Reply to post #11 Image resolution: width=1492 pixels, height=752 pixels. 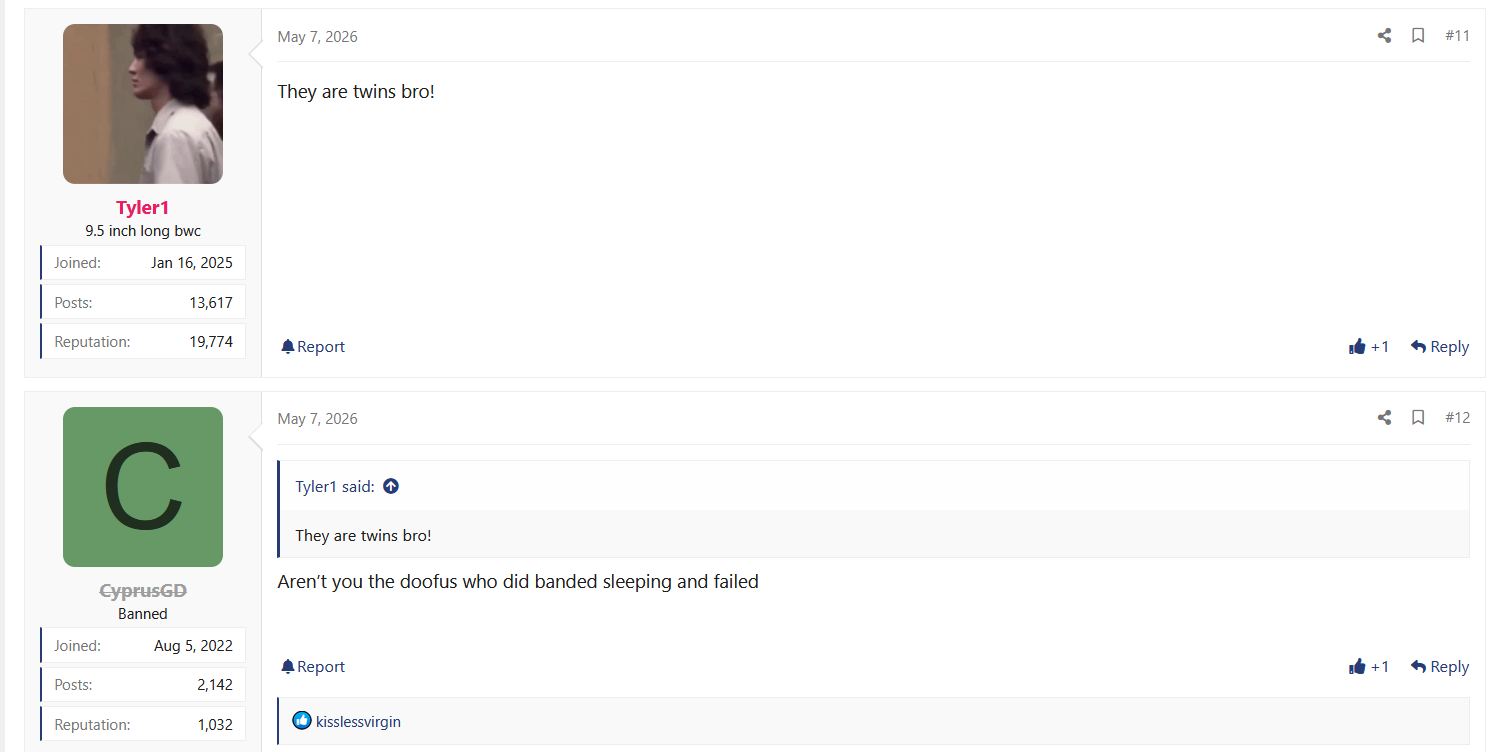[x=1440, y=347]
